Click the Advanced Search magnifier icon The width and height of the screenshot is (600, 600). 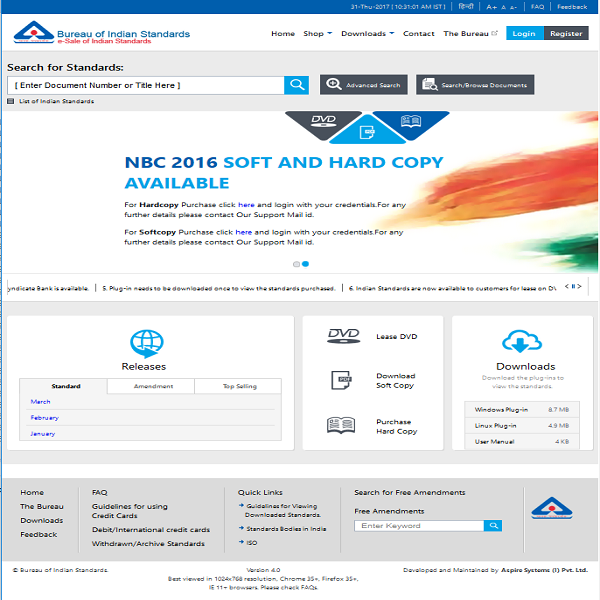click(334, 84)
